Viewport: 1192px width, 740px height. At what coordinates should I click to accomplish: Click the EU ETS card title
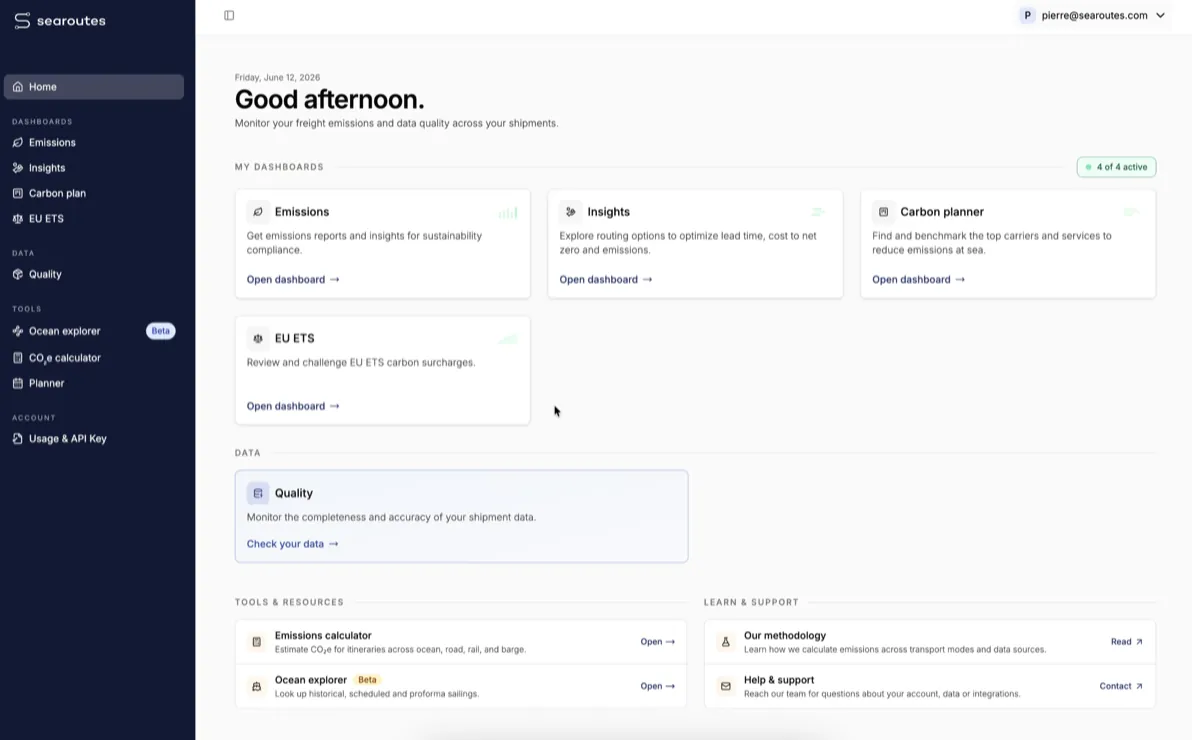(x=294, y=338)
